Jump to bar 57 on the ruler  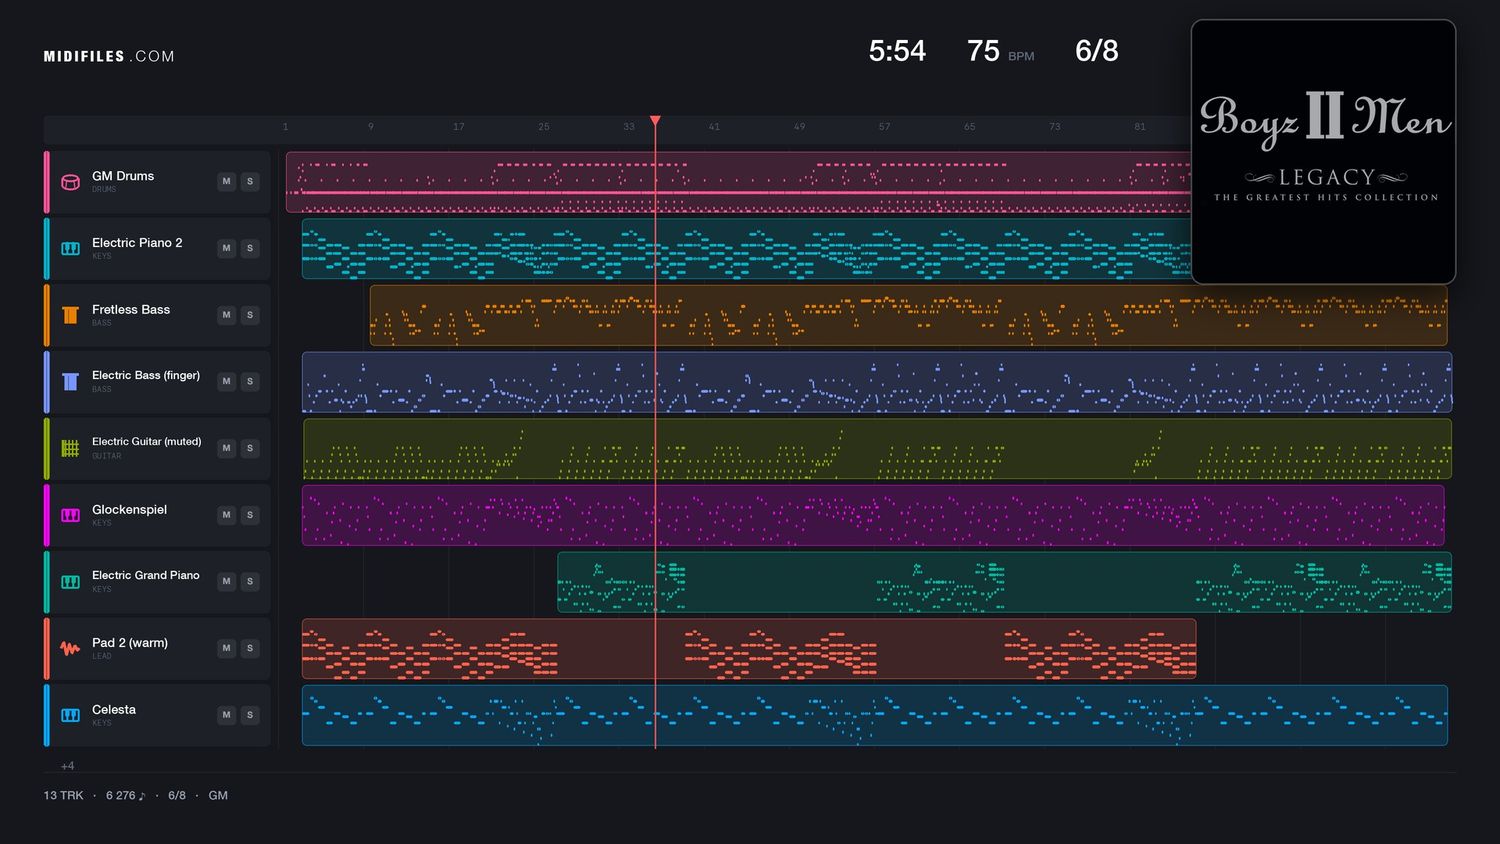(x=884, y=127)
